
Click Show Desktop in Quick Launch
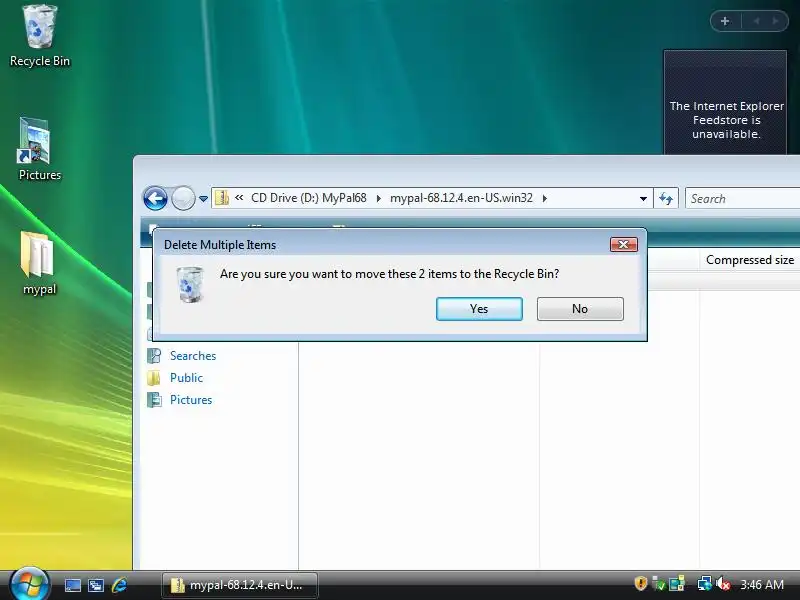tap(72, 585)
